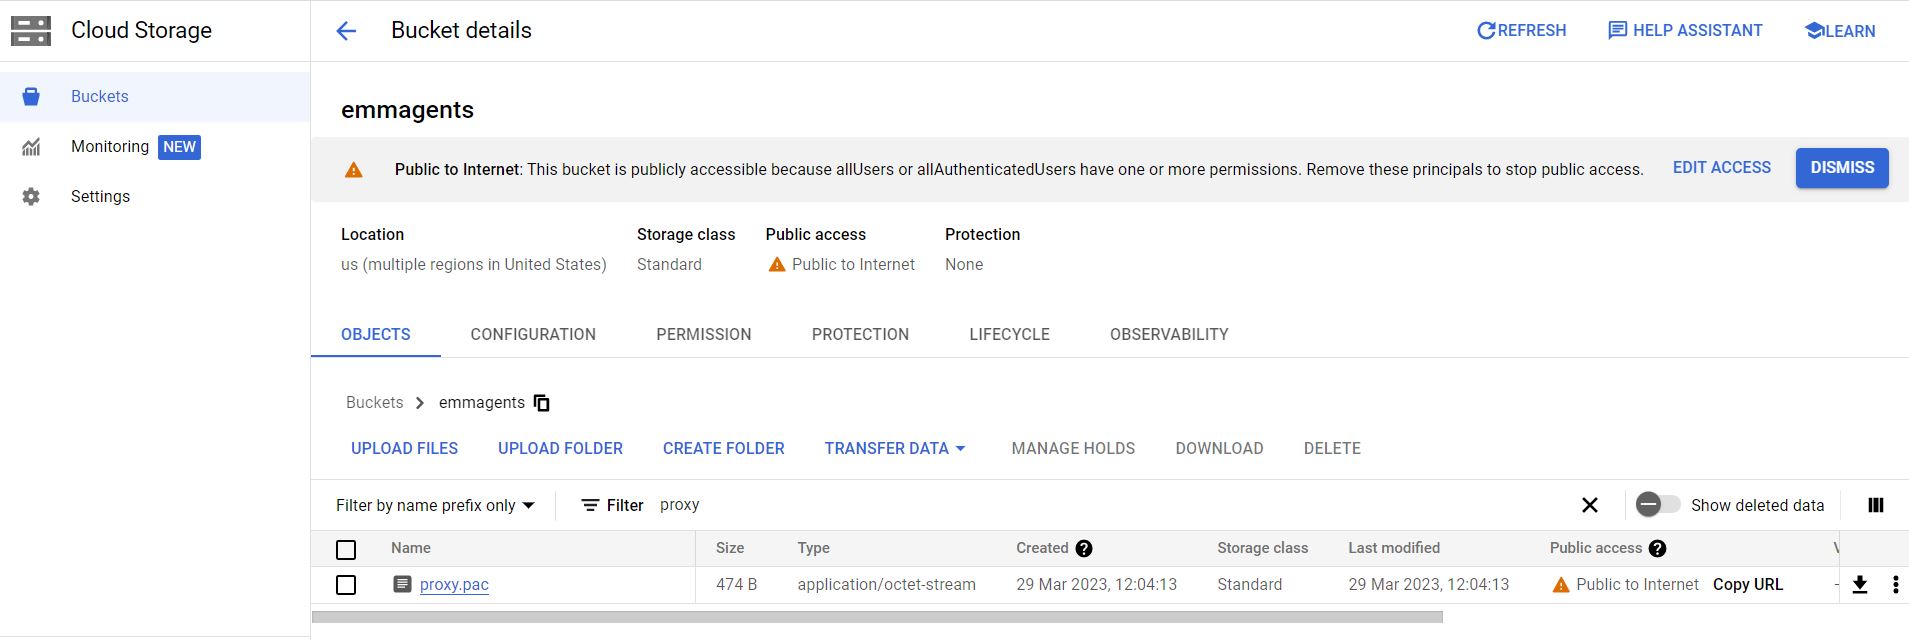The height and width of the screenshot is (640, 1909).
Task: Open the Transfer Data dropdown
Action: point(895,449)
